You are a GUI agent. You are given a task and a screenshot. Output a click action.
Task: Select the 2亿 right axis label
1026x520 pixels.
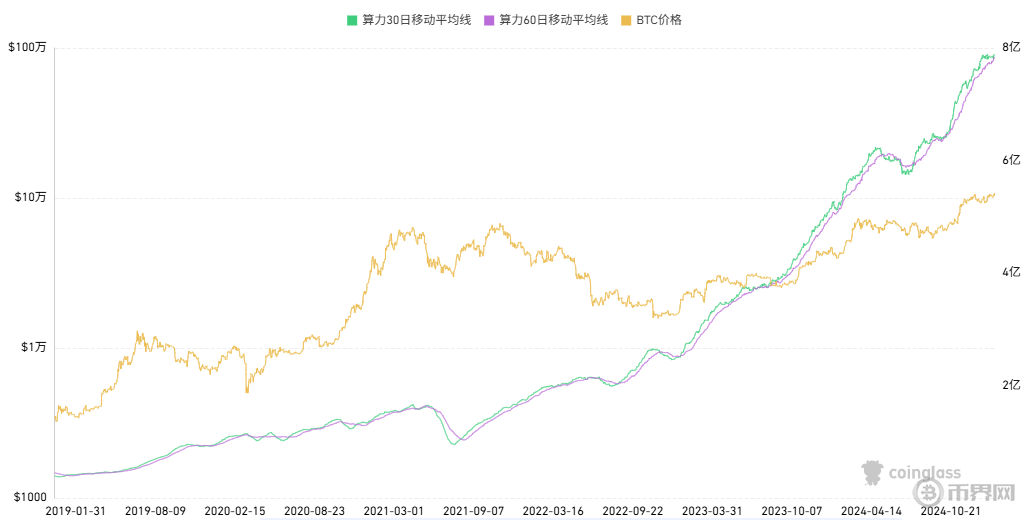coord(1011,385)
